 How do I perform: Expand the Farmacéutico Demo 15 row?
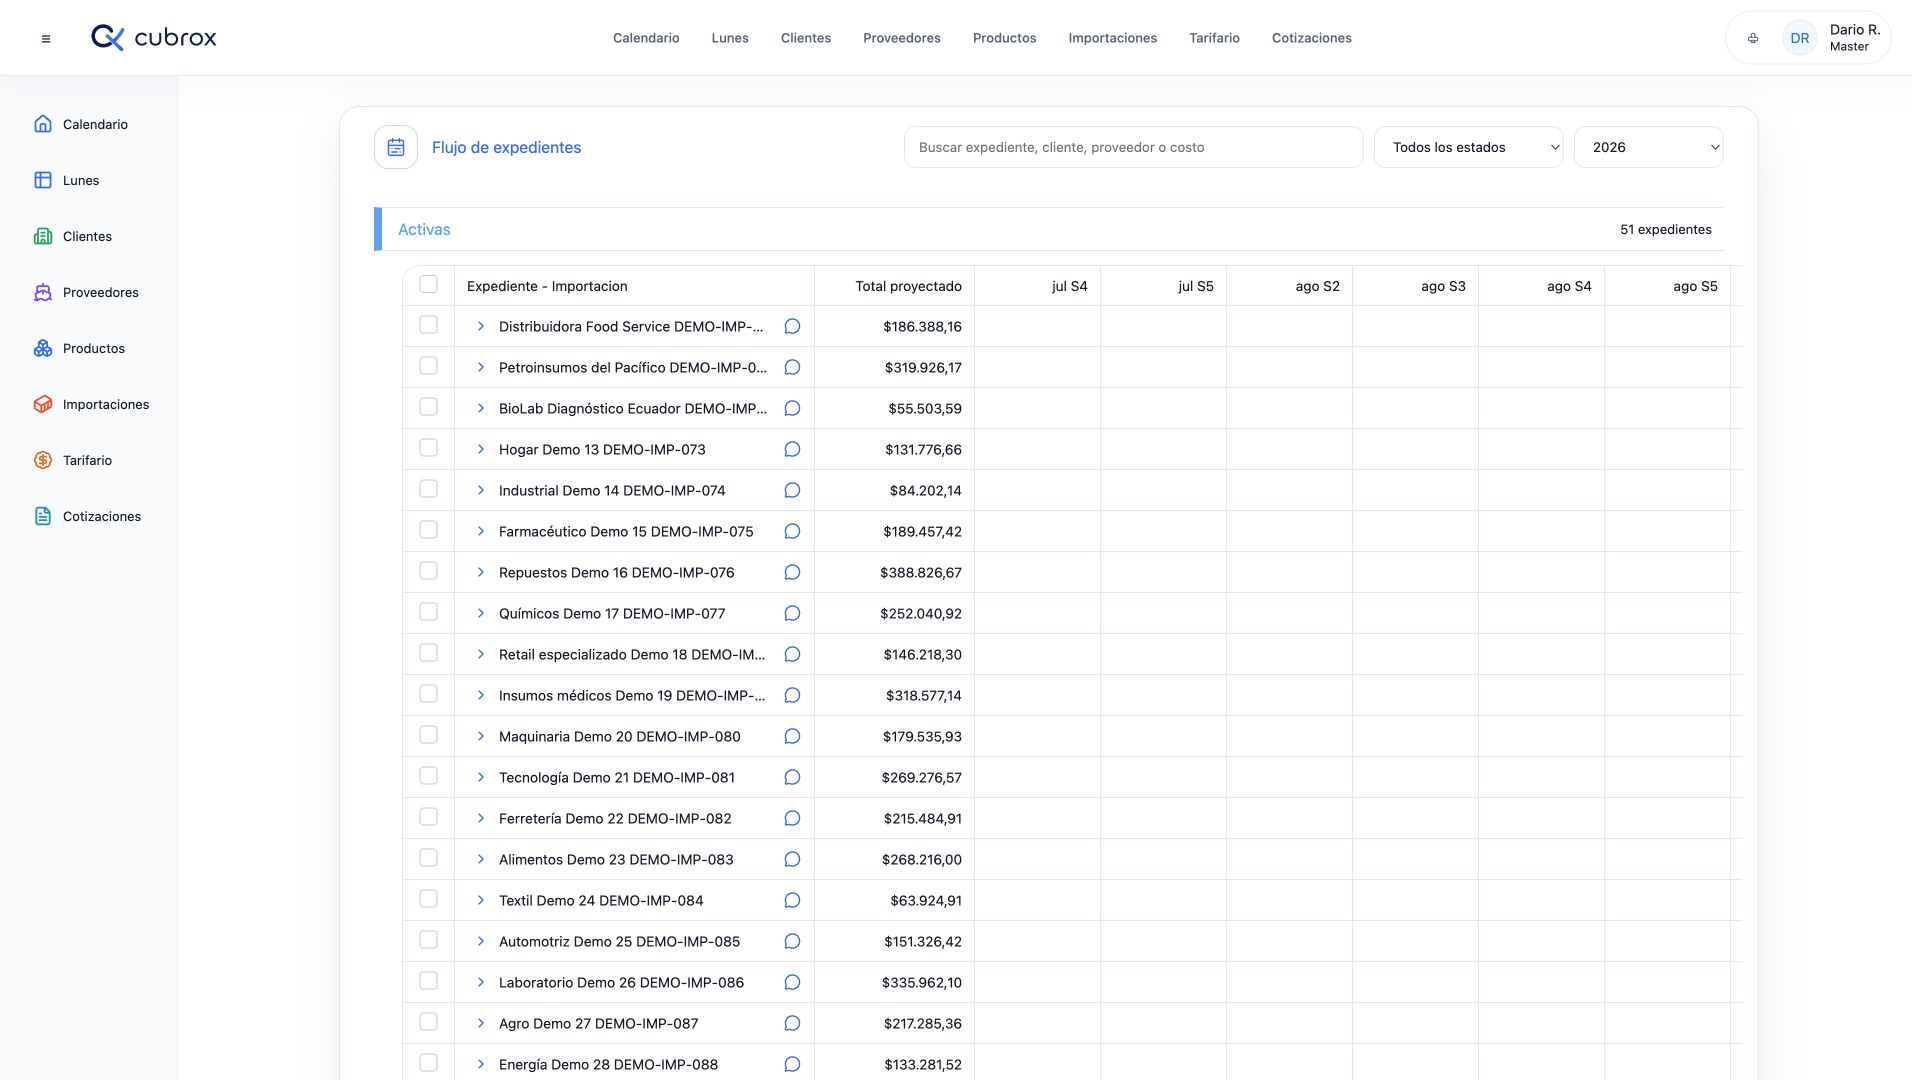[481, 531]
